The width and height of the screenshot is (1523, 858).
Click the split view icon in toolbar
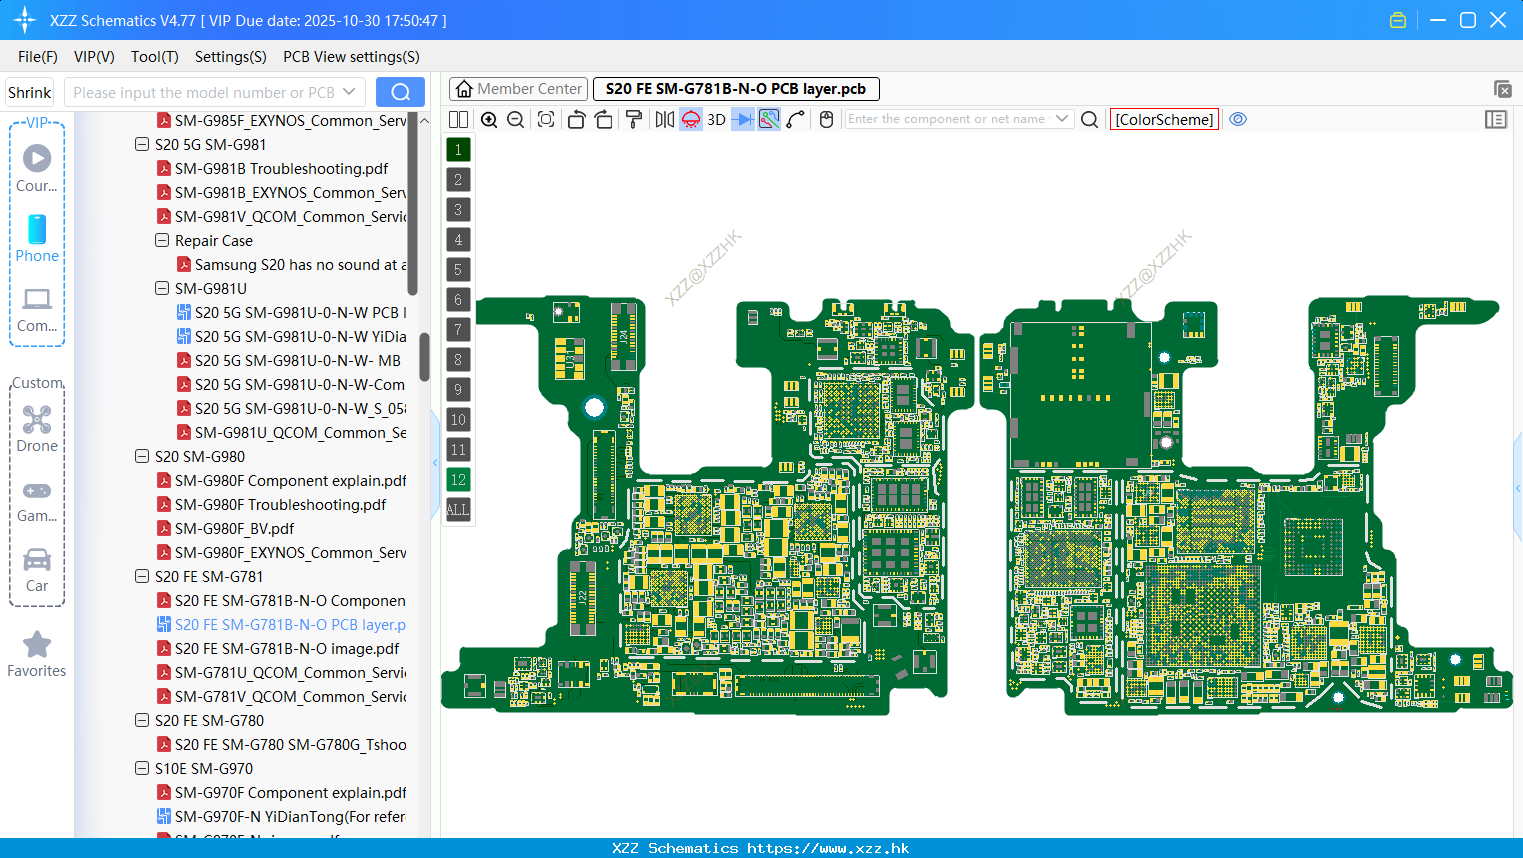[458, 119]
